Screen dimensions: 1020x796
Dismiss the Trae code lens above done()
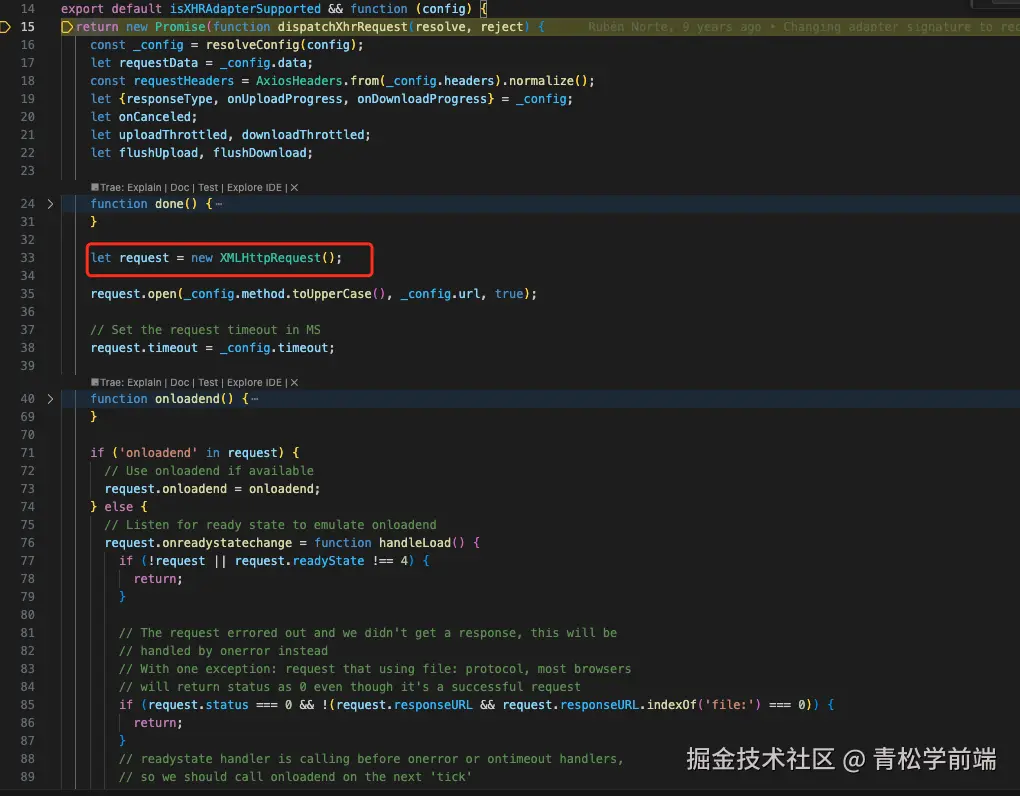(294, 187)
